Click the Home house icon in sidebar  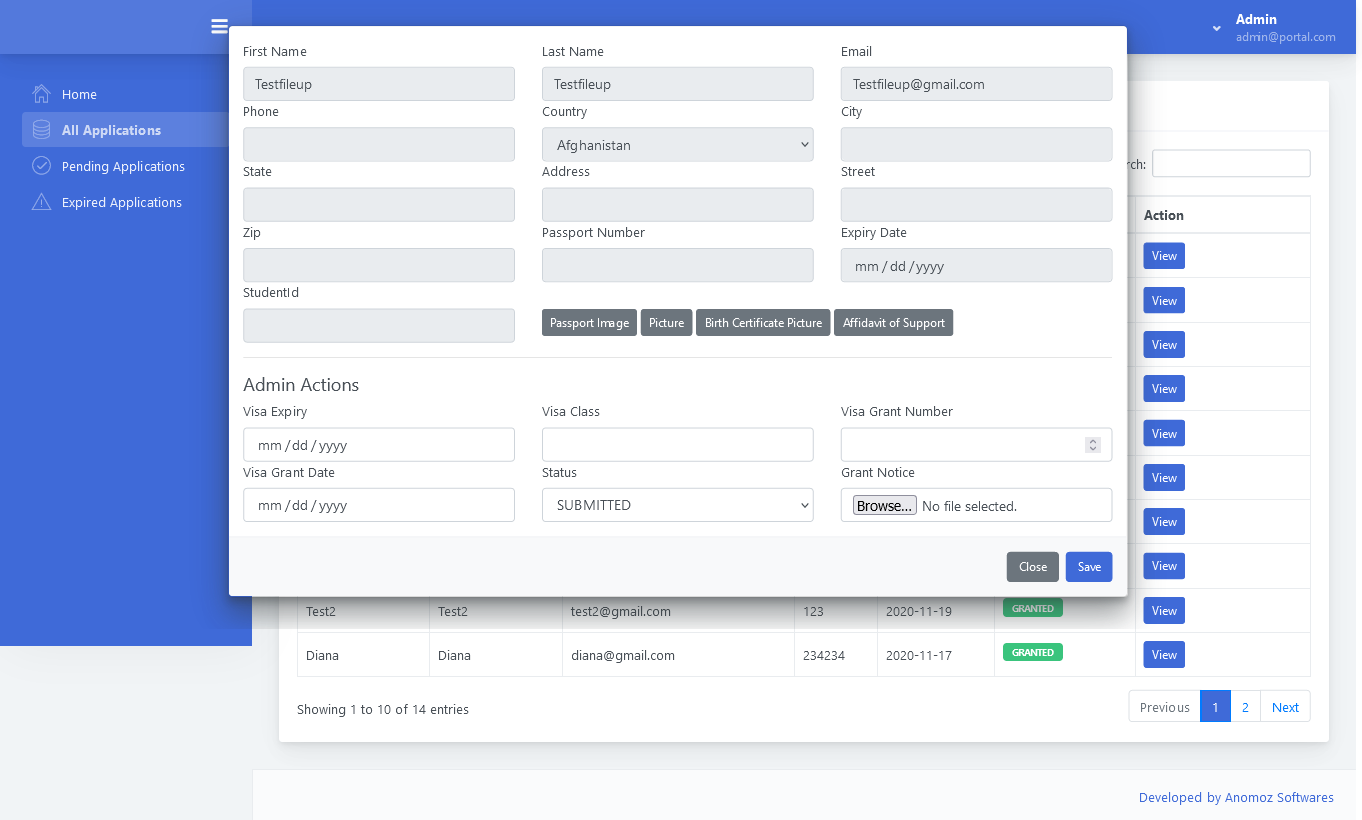pyautogui.click(x=41, y=94)
